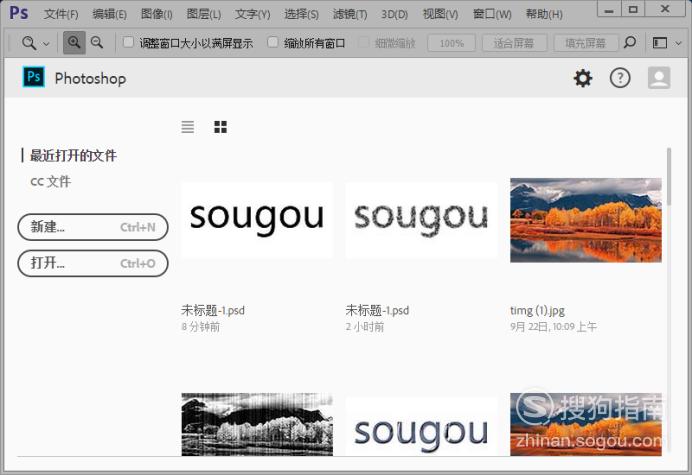Open the blue sougou thumbnail in second row
The image size is (692, 475).
point(421,426)
